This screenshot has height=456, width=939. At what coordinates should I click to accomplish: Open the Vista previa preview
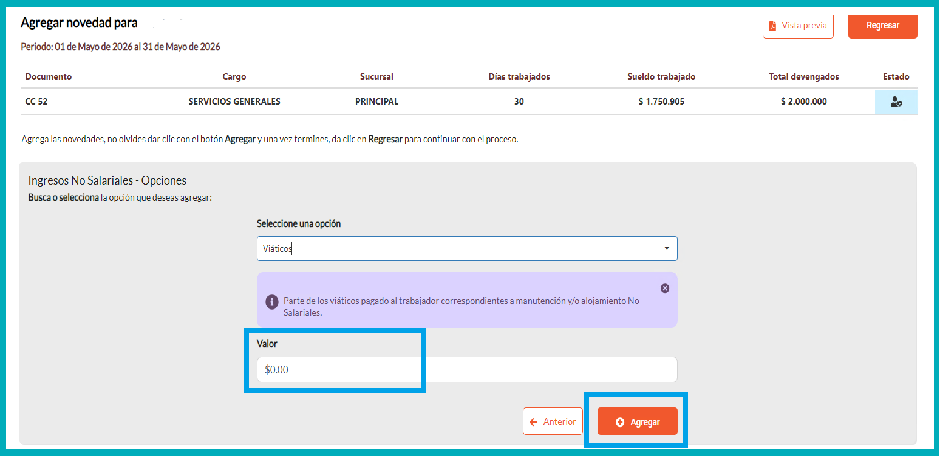798,26
